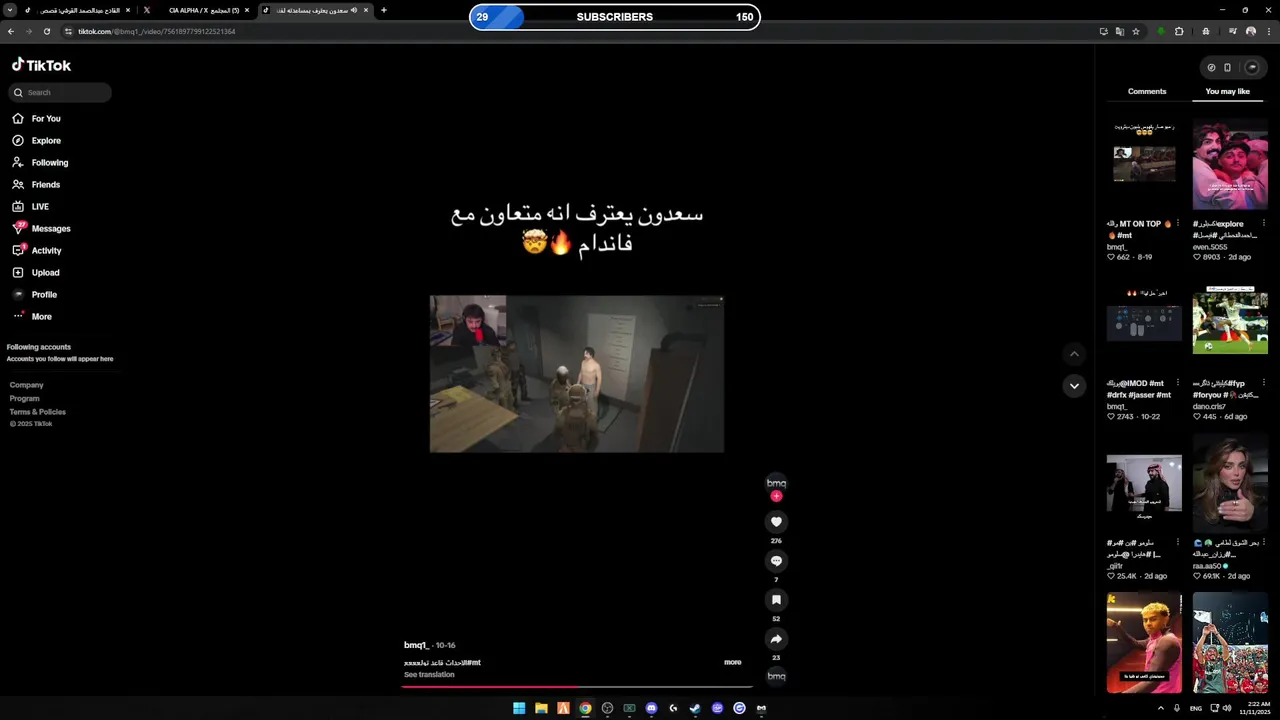
Task: Click phone icon in top-right pill
Action: tap(1228, 68)
